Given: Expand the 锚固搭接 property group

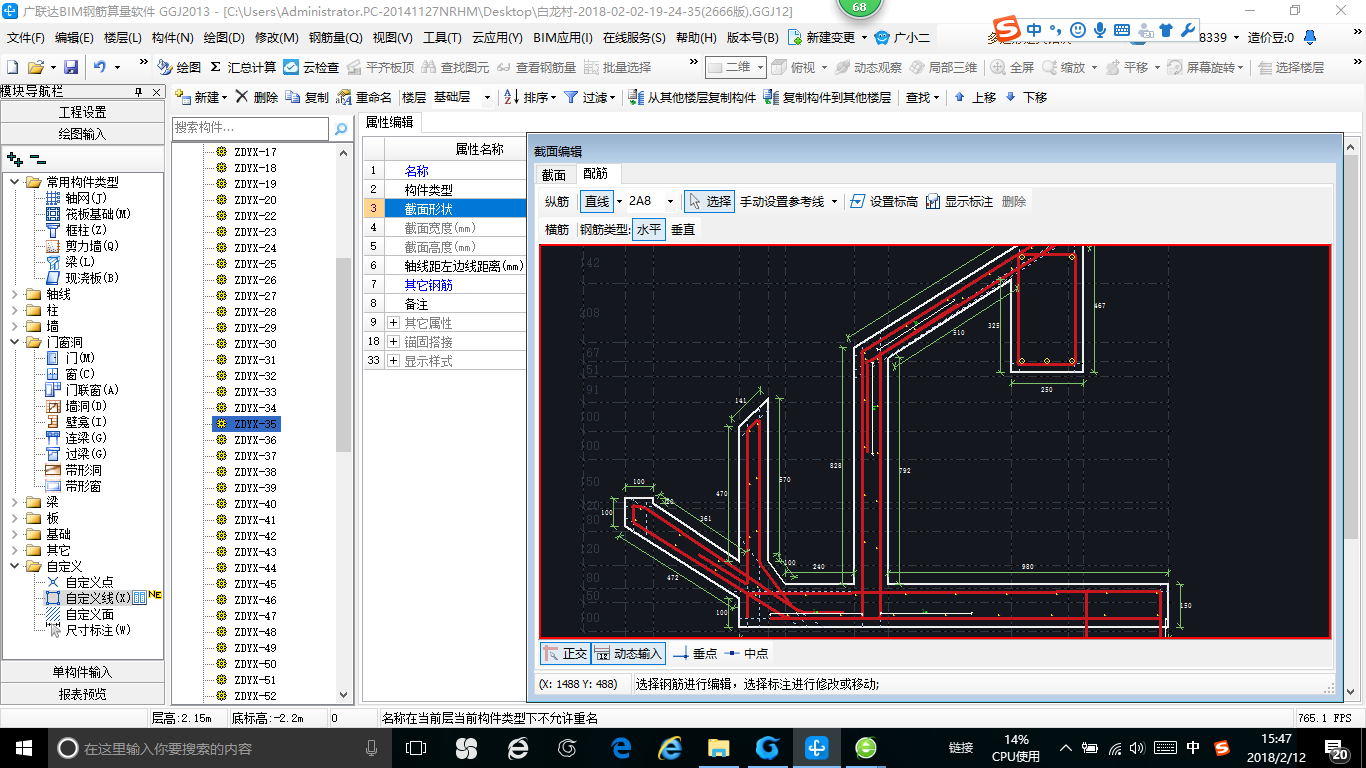Looking at the screenshot, I should pyautogui.click(x=394, y=342).
